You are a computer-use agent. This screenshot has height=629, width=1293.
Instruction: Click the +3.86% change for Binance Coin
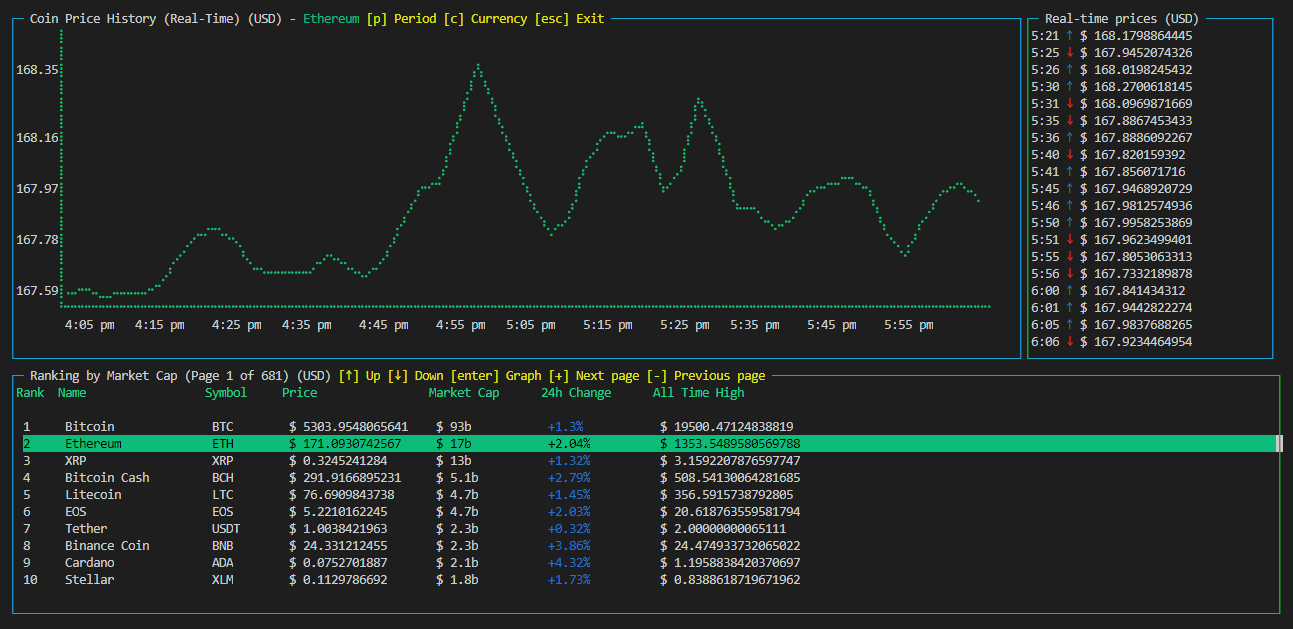569,546
